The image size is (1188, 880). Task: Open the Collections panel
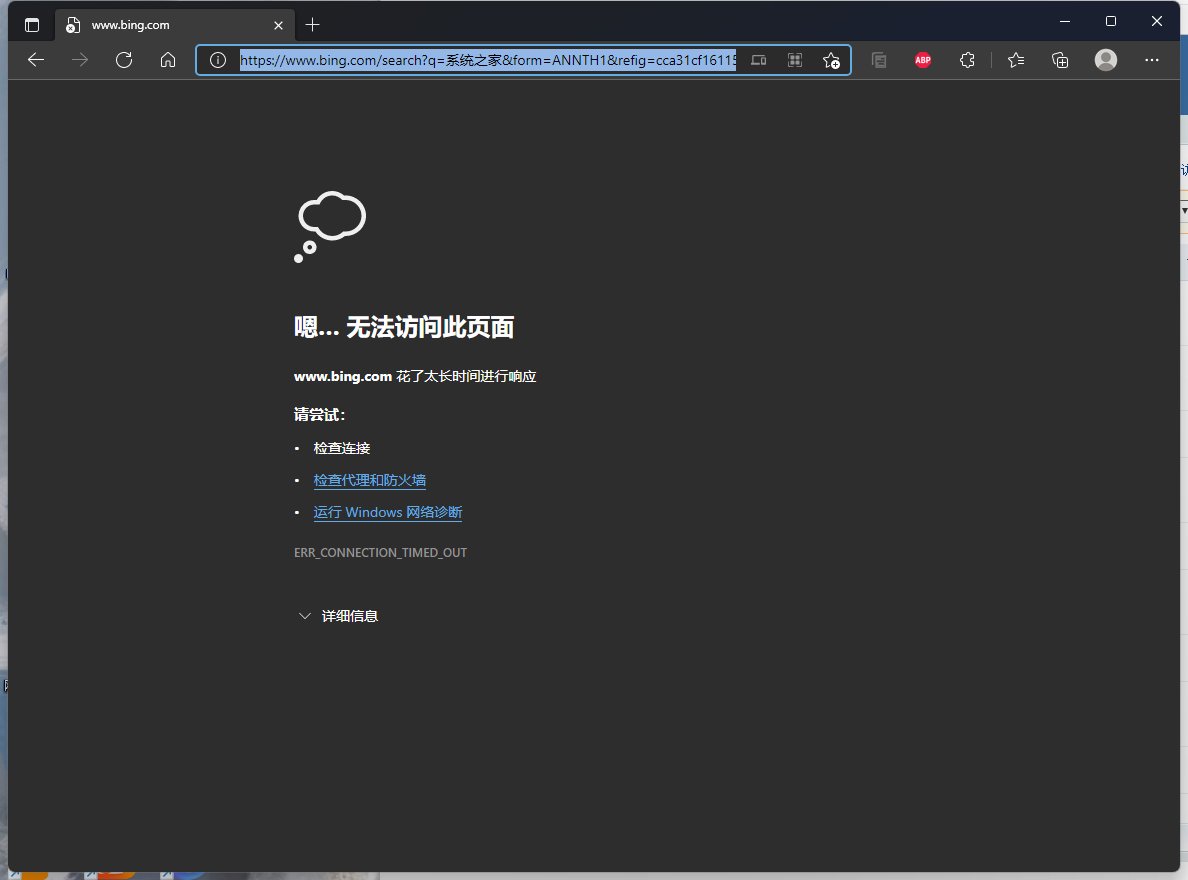[x=1060, y=60]
